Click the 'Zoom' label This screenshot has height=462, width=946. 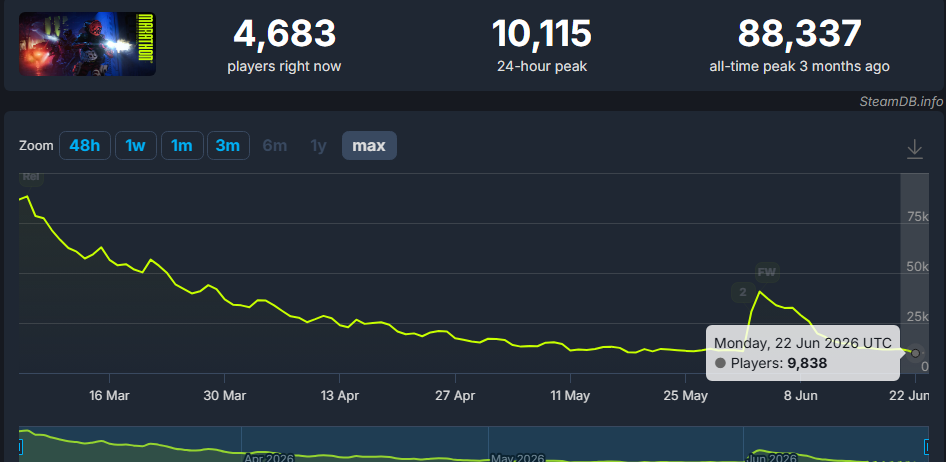click(36, 146)
